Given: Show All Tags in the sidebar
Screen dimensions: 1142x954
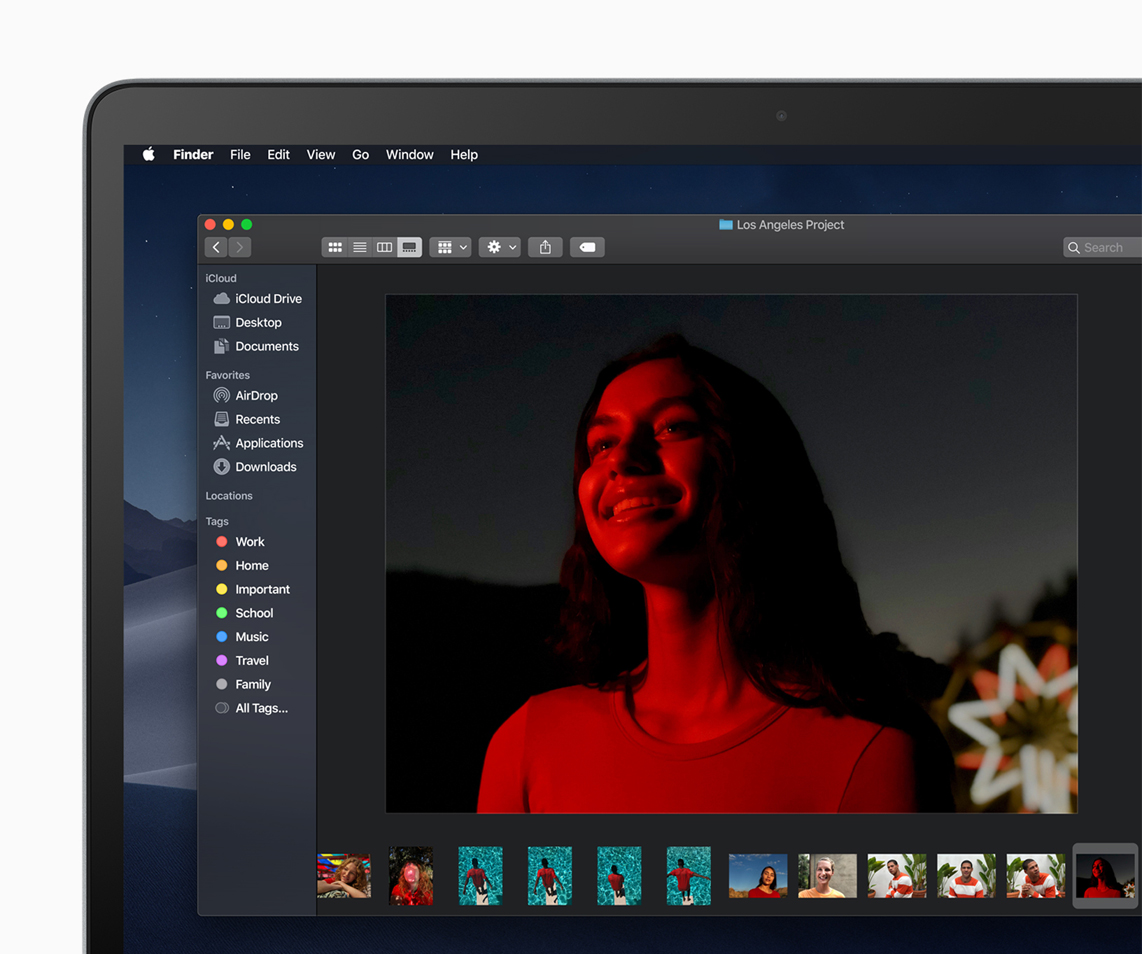Looking at the screenshot, I should coord(260,708).
